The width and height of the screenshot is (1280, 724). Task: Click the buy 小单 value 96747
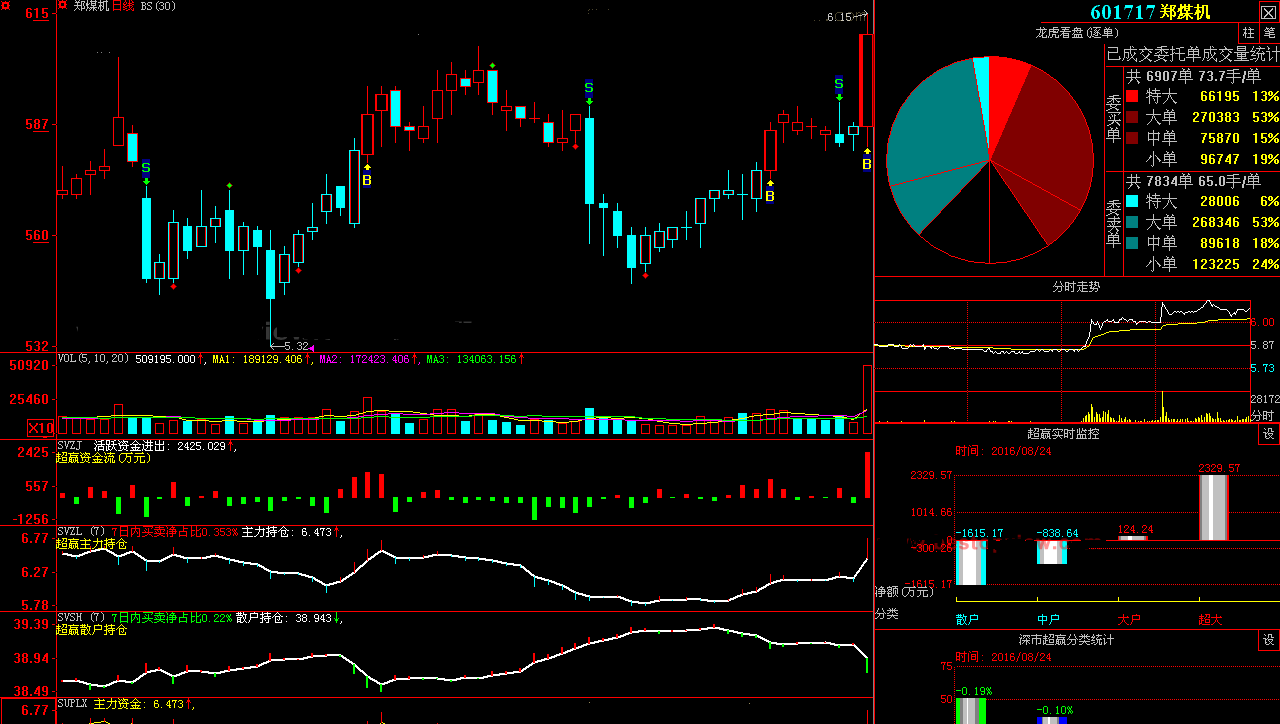pyautogui.click(x=1219, y=159)
